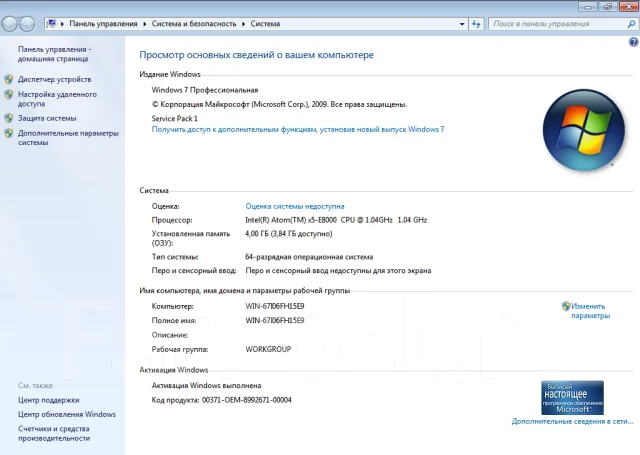Click the Windows 7 Профессиональная text
Screen dimensions: 640x455
[x=205, y=90]
